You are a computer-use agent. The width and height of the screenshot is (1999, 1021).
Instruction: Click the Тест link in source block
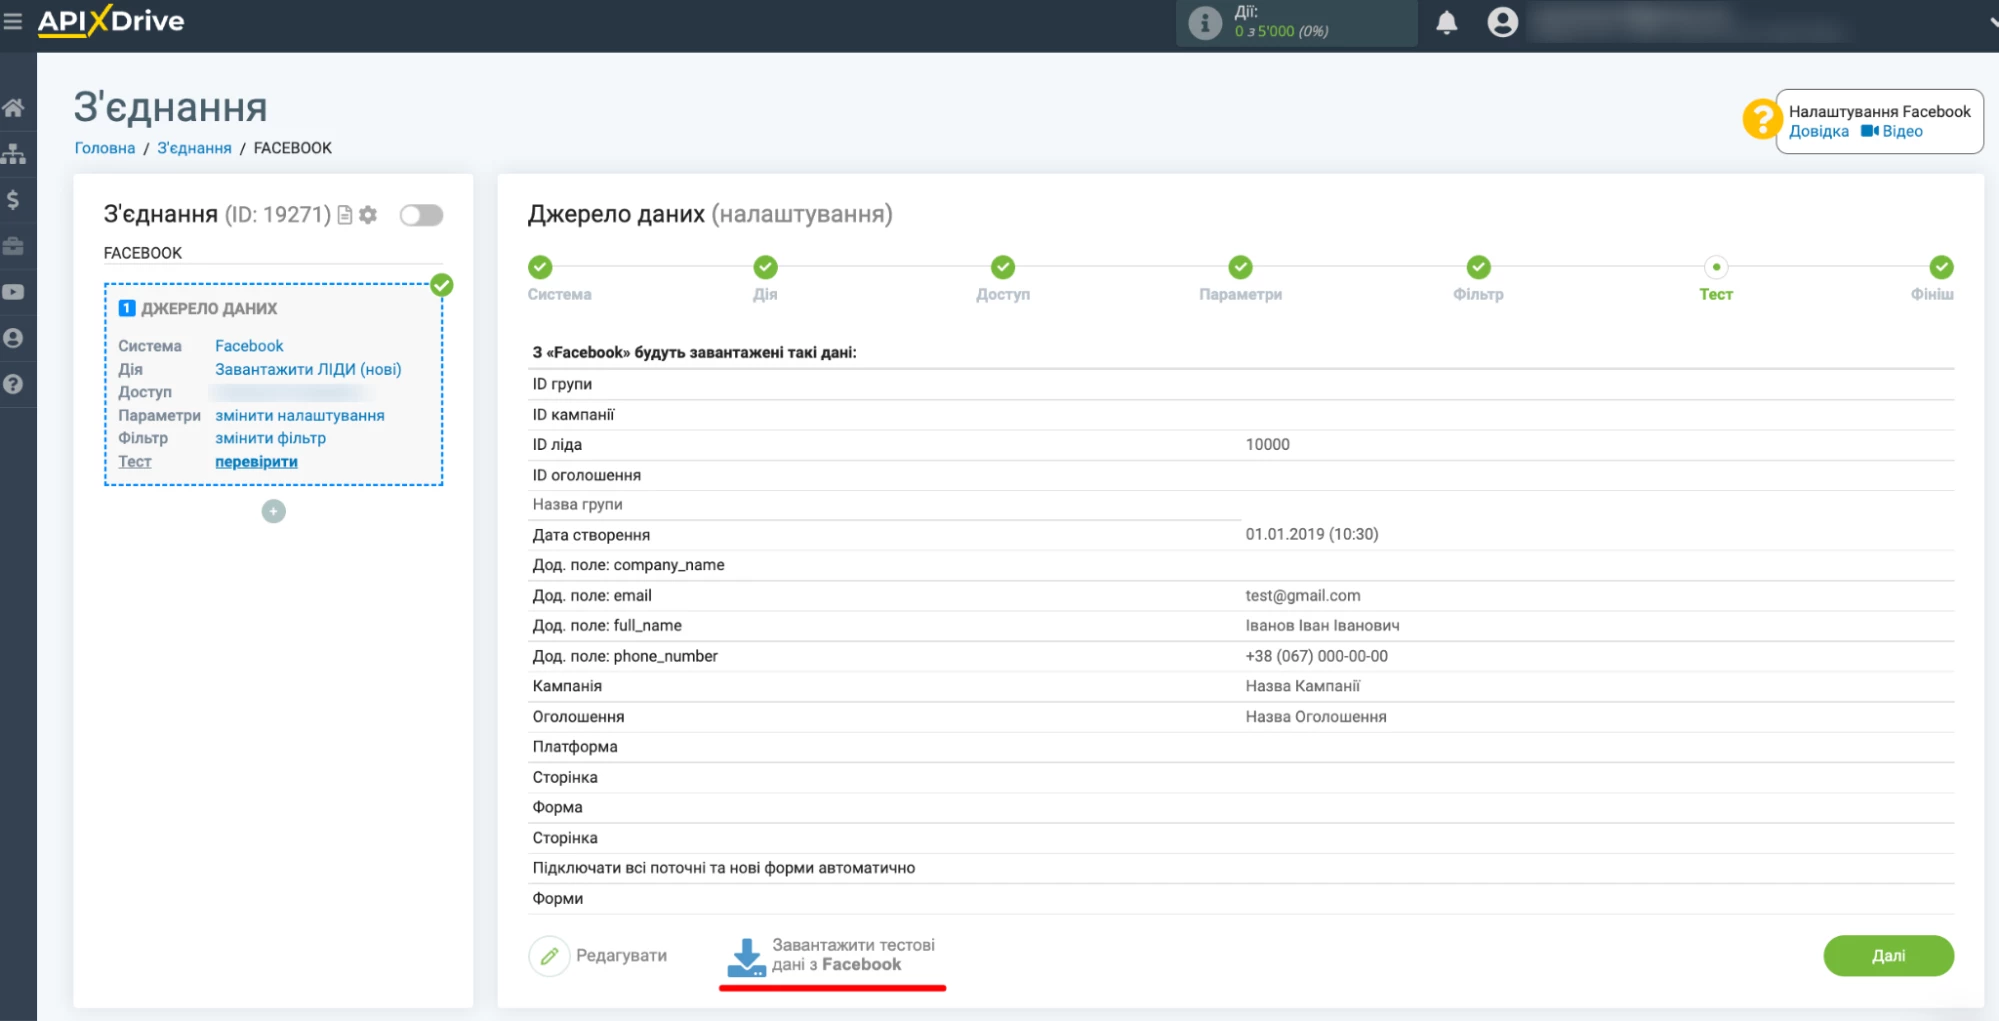[x=135, y=462]
